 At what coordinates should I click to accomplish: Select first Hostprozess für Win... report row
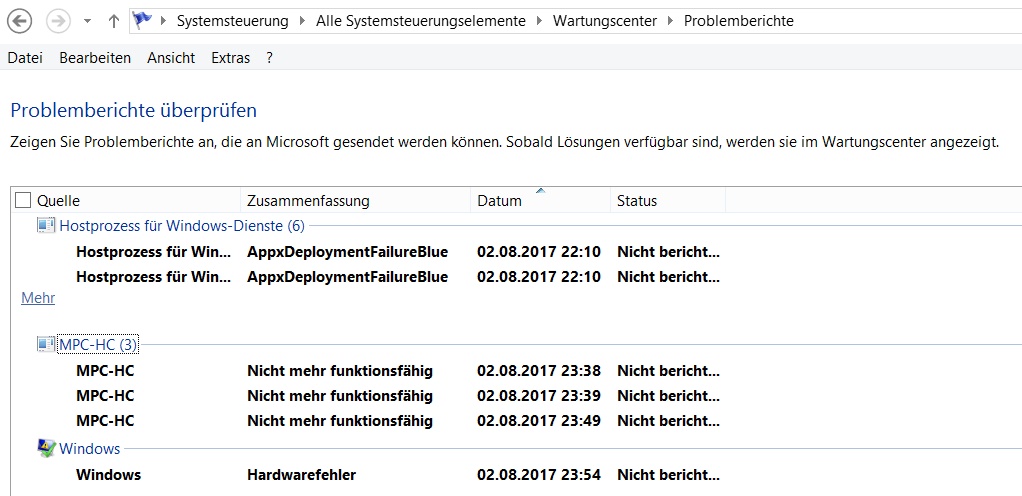(x=153, y=252)
